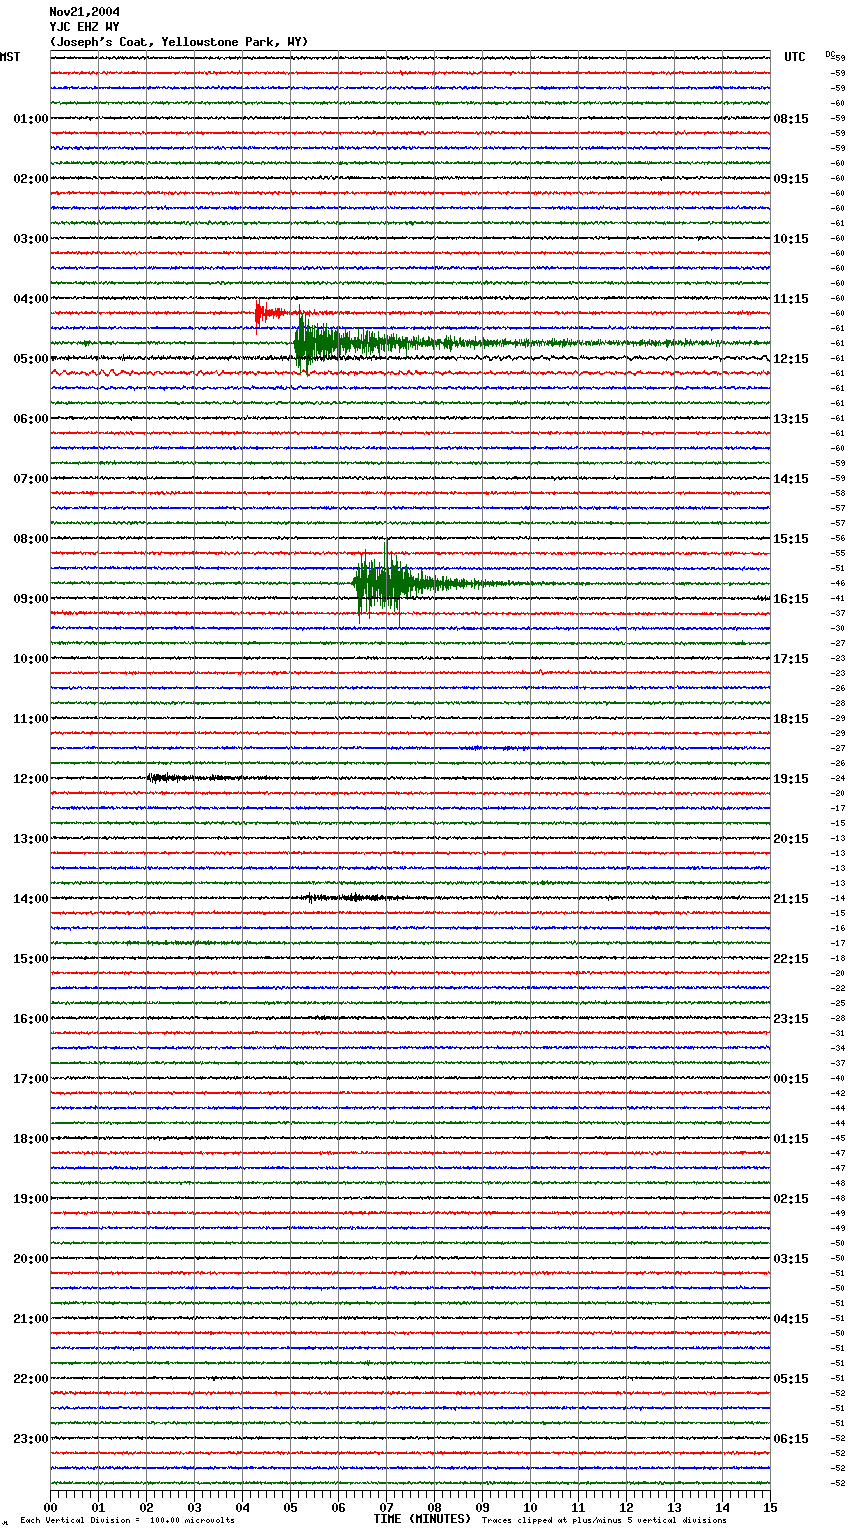Click the date header Nov21,2004
850x1534 pixels.
point(85,12)
